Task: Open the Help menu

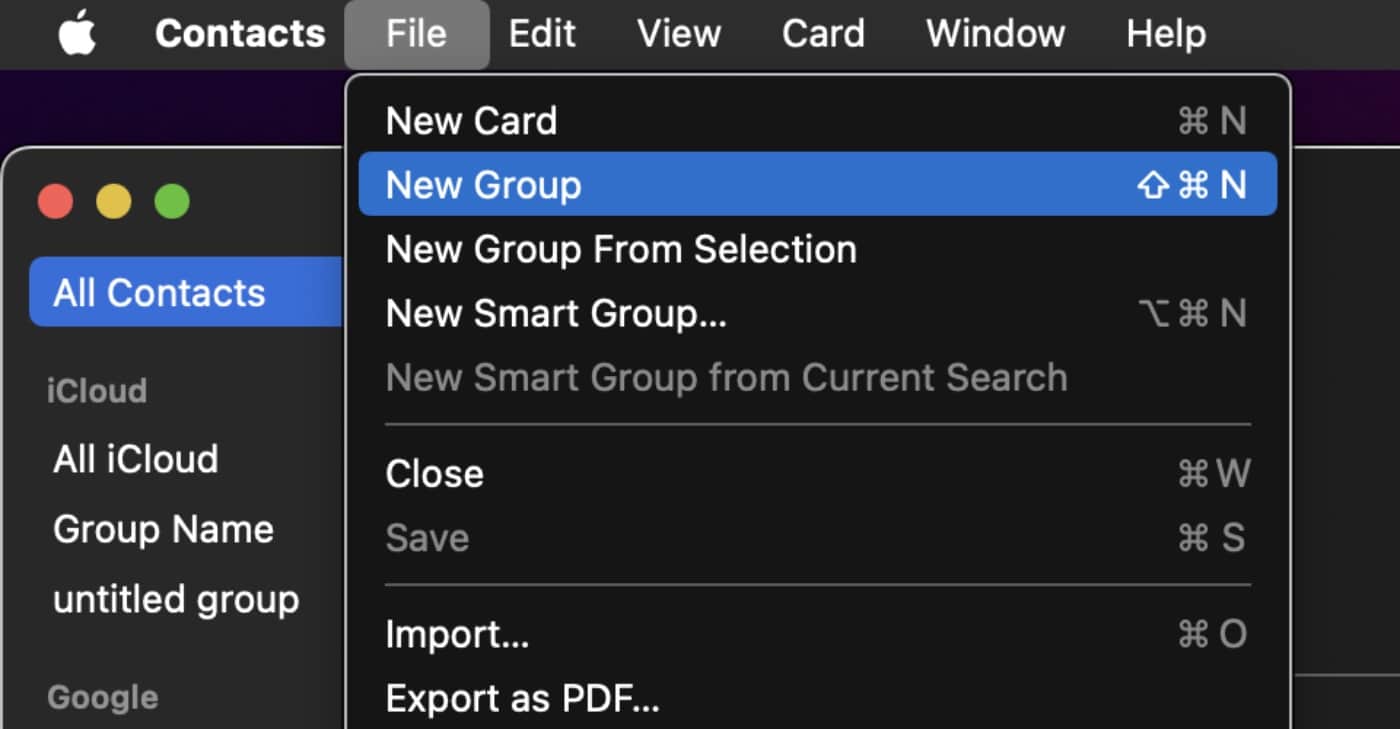Action: pyautogui.click(x=1166, y=34)
